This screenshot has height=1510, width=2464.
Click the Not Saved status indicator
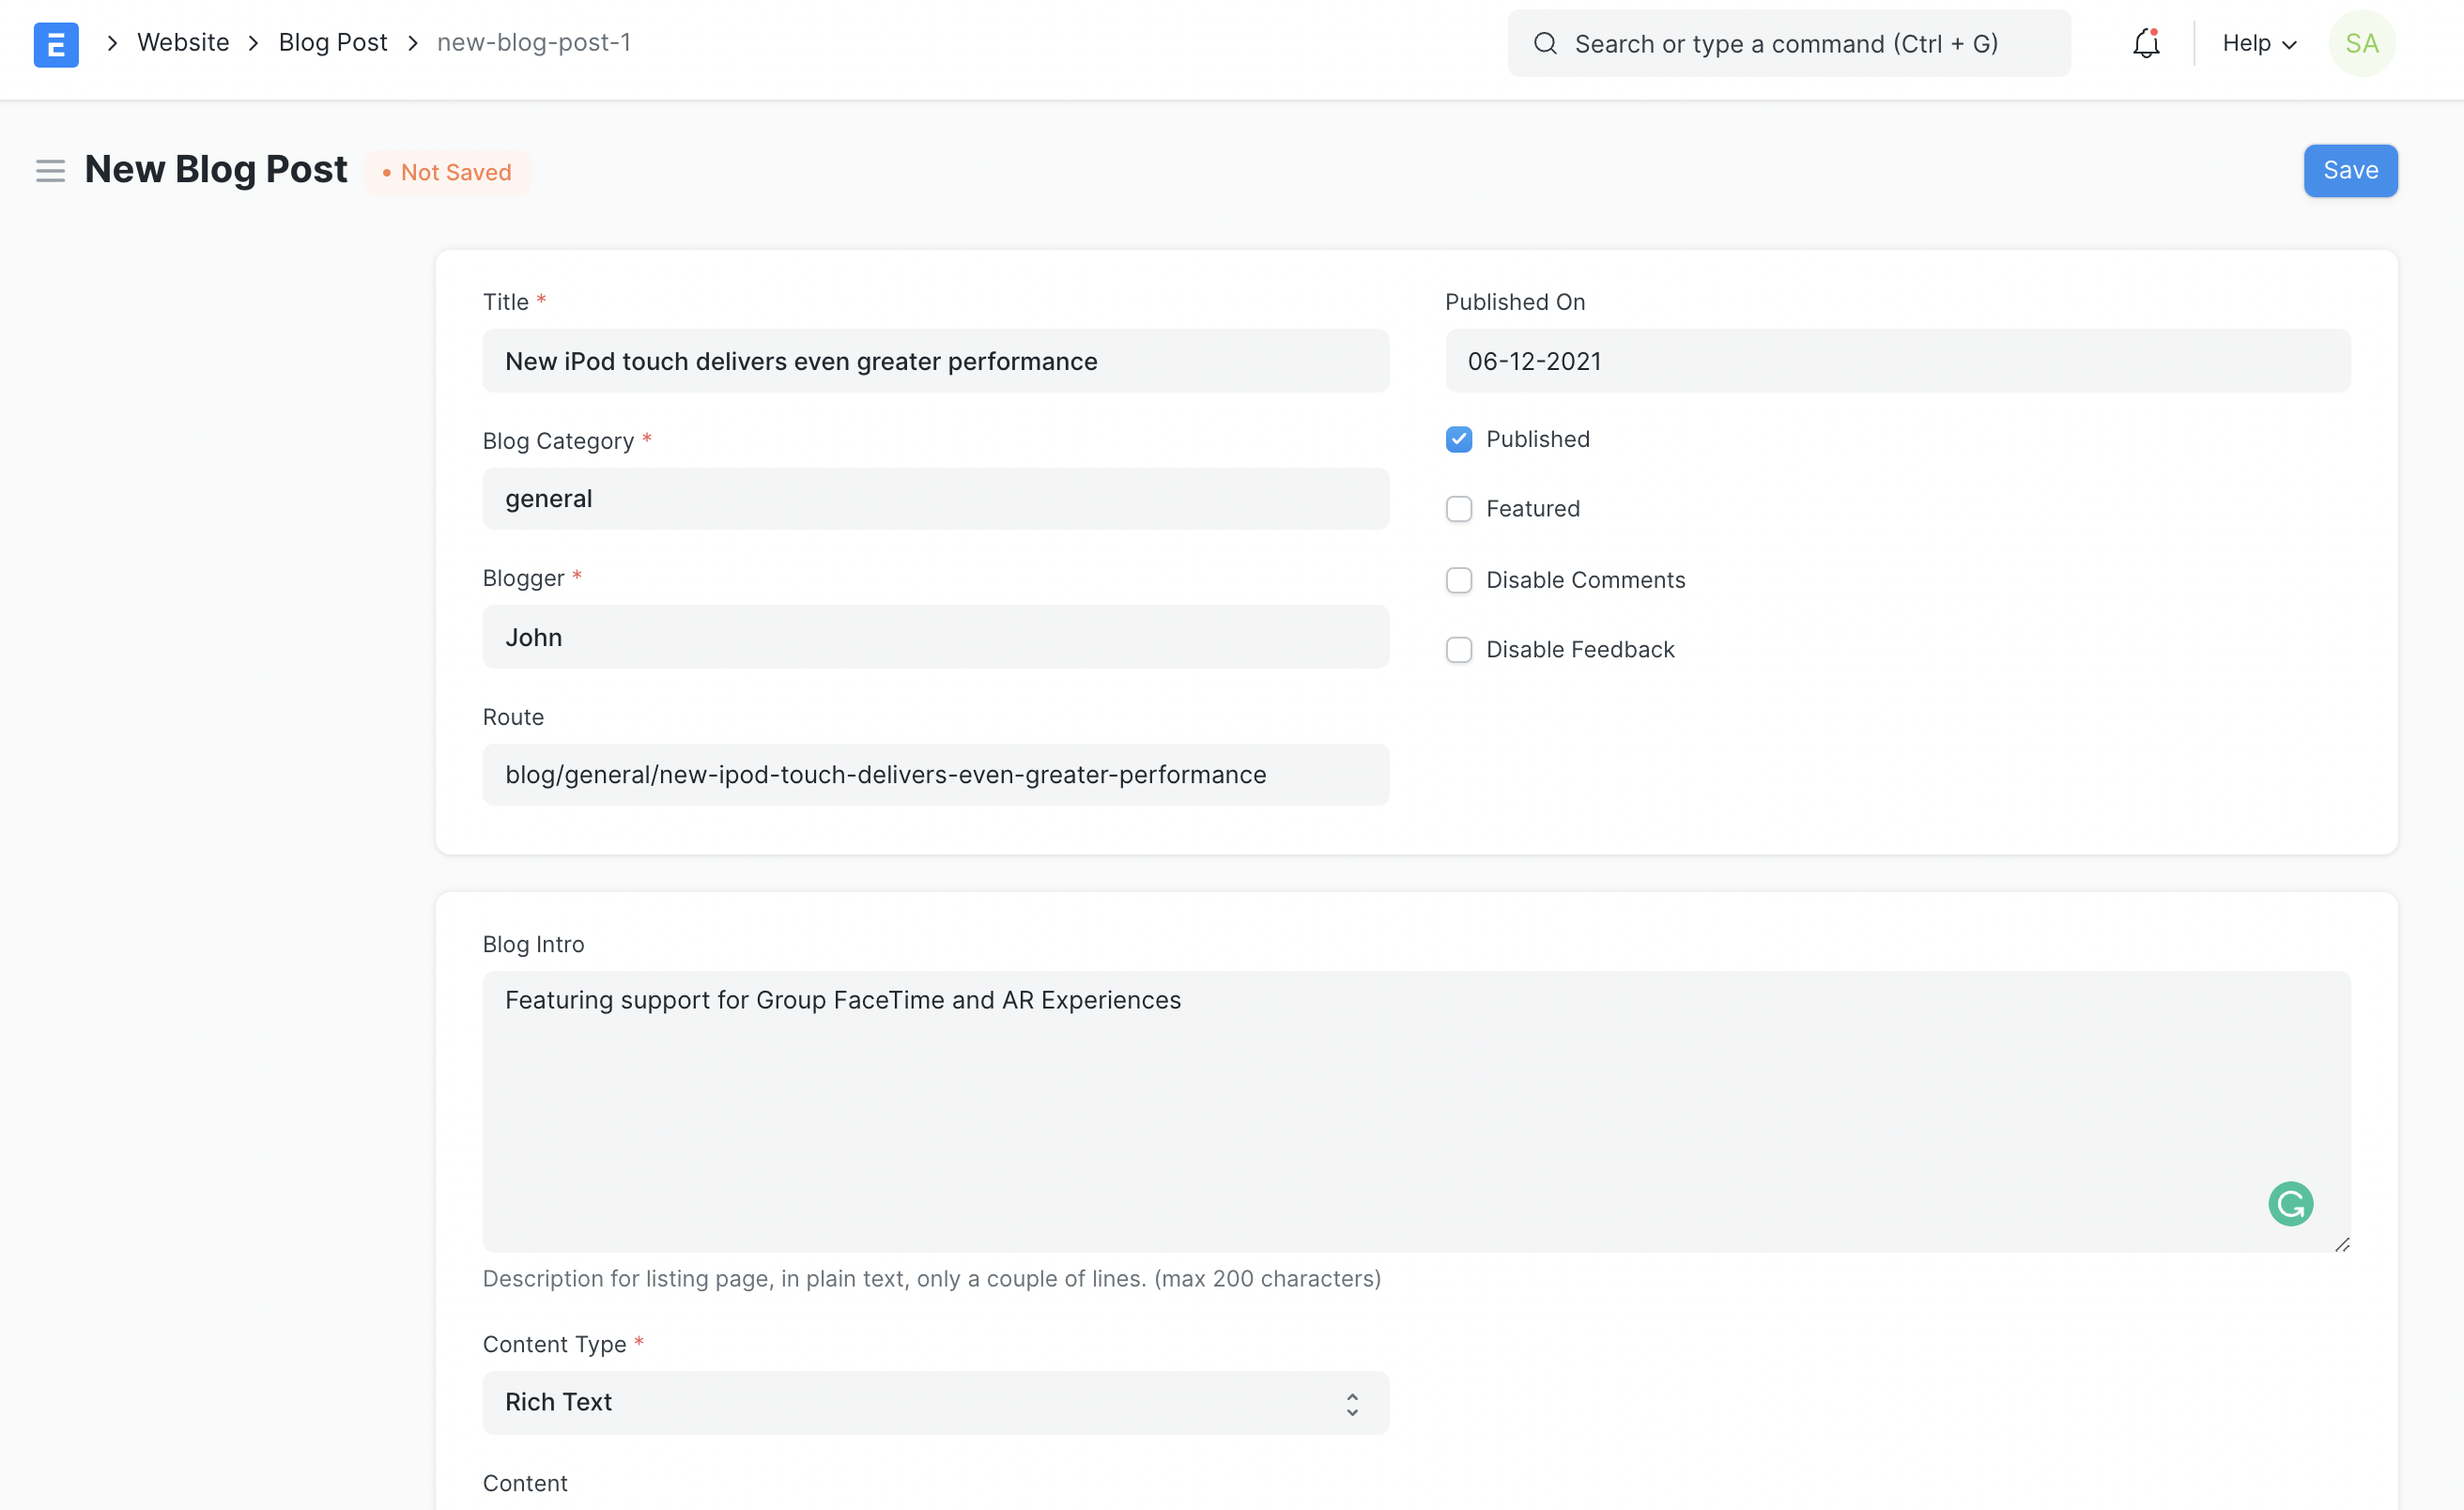[x=447, y=173]
